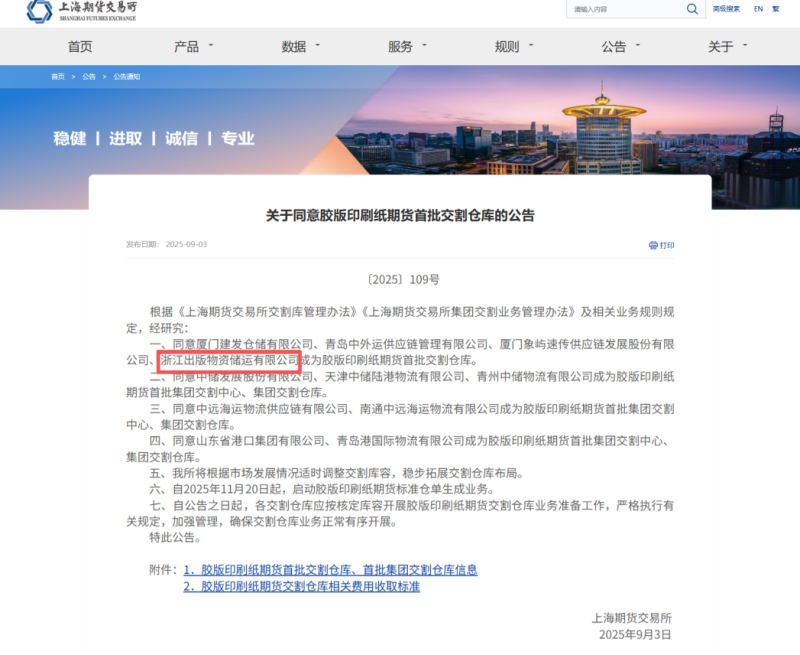Expand the 数据 data dropdown menu
The image size is (800, 655).
[299, 47]
